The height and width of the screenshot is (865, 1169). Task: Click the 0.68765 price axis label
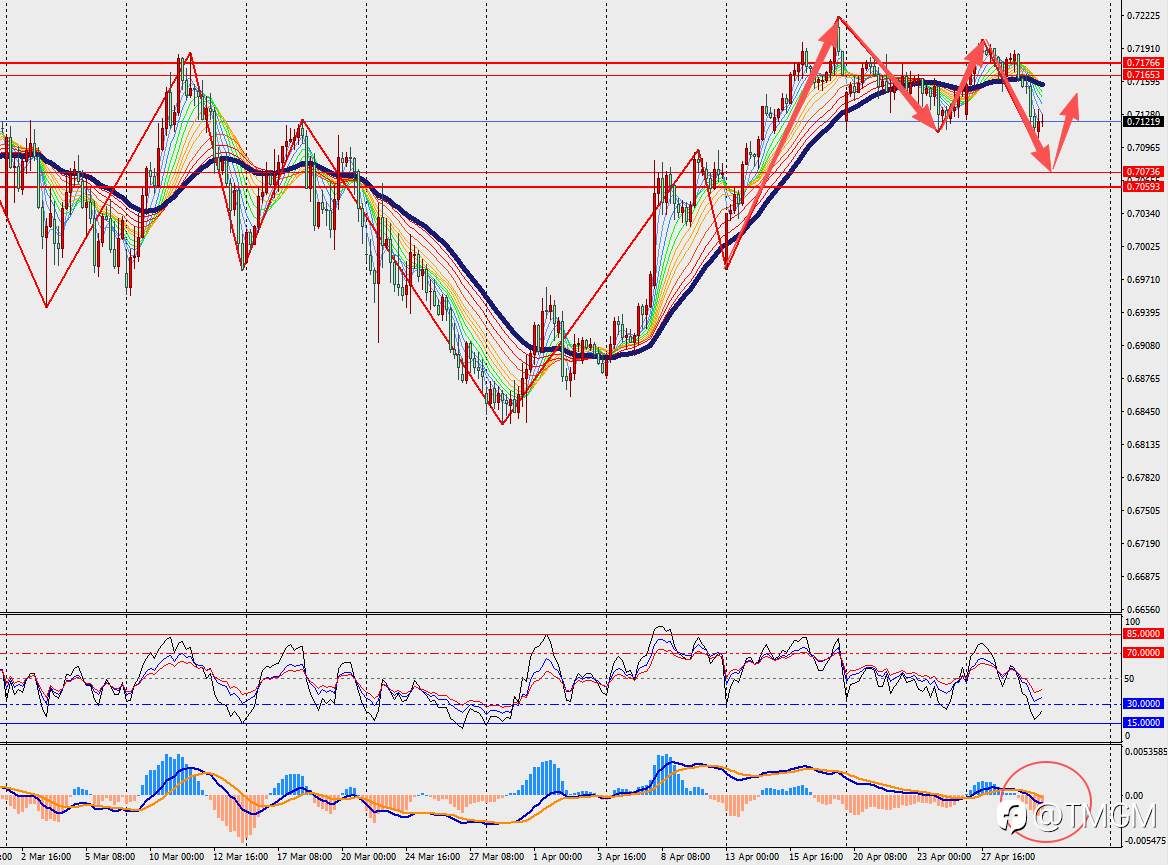pos(1143,378)
